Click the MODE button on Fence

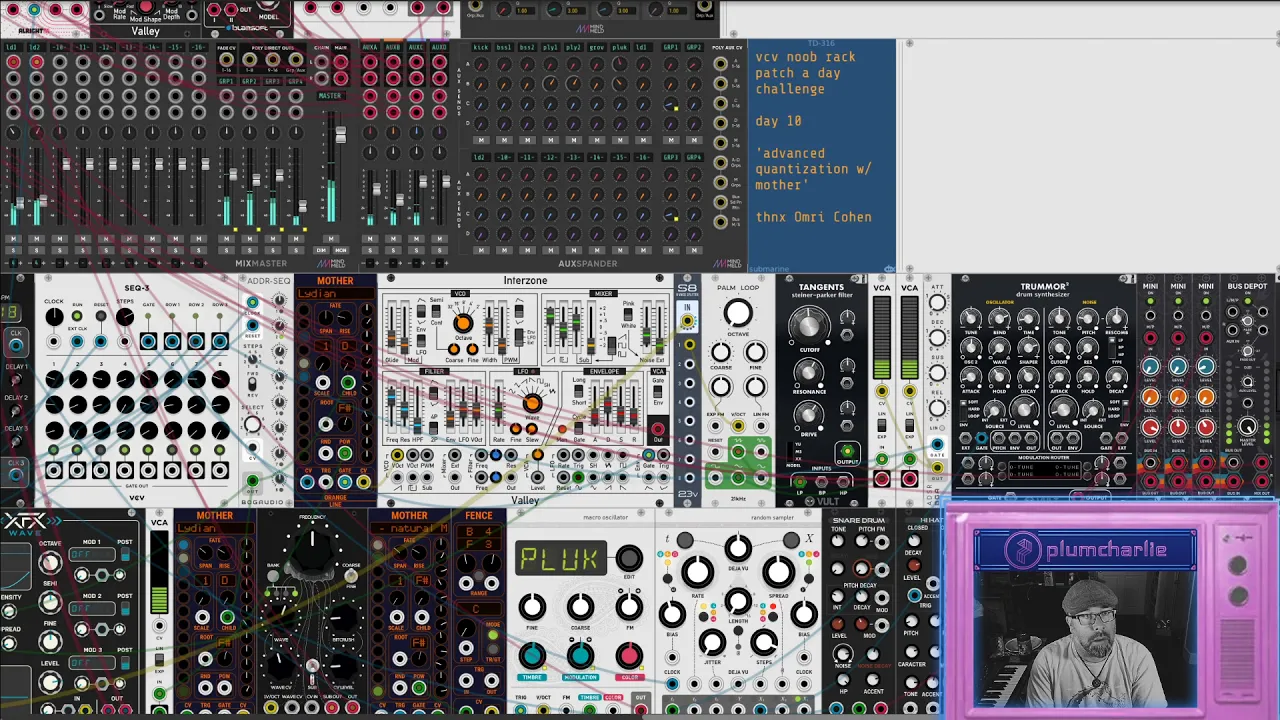pyautogui.click(x=493, y=634)
